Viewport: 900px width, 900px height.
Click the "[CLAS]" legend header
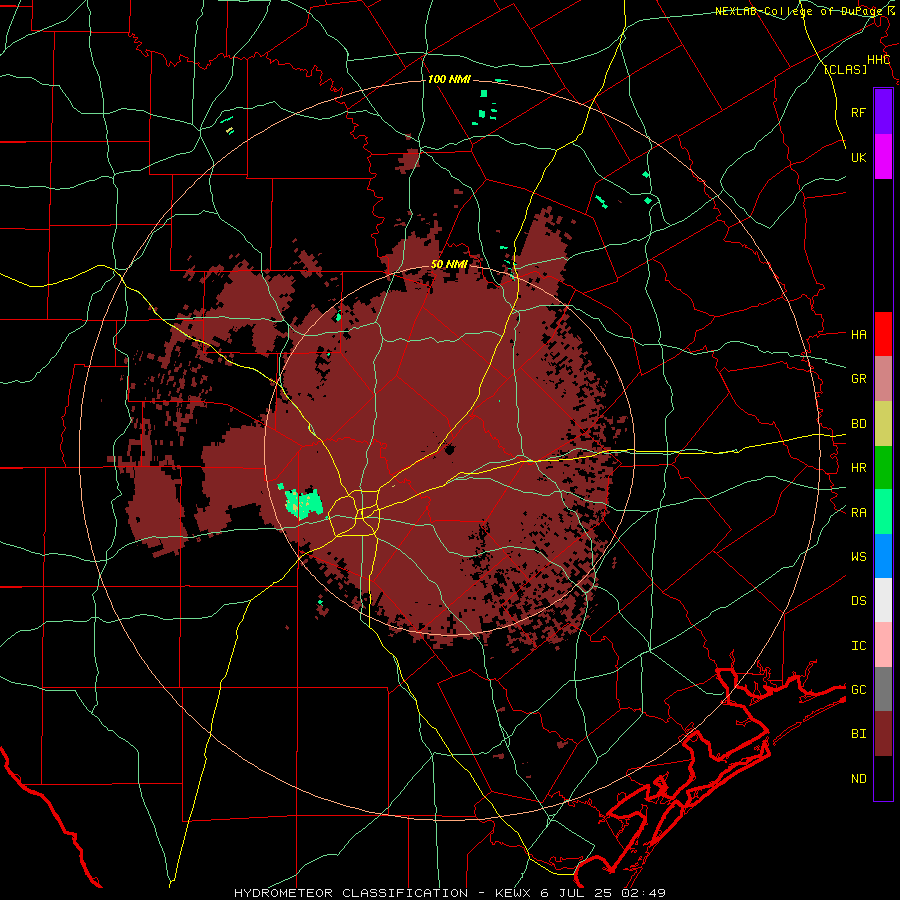point(845,69)
